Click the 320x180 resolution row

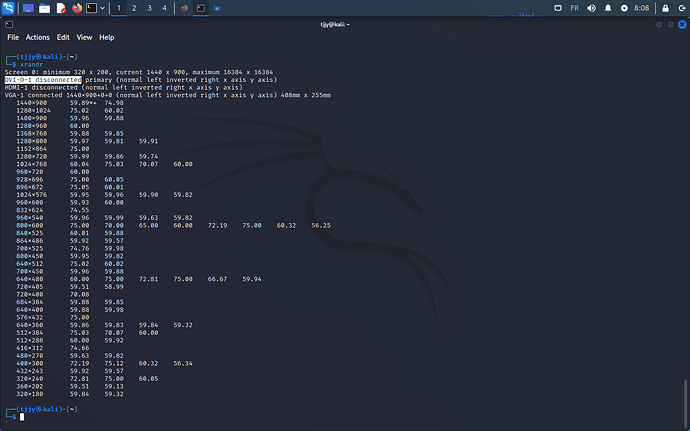[x=70, y=394]
